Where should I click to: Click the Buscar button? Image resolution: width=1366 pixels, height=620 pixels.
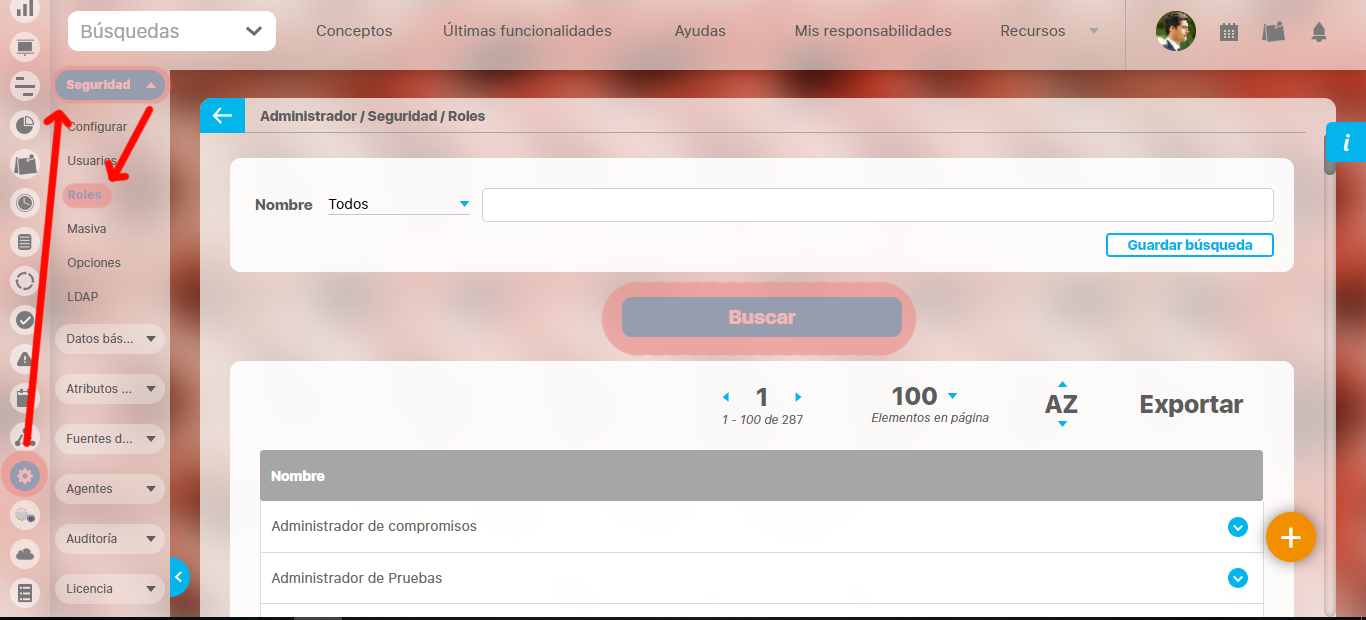tap(761, 318)
